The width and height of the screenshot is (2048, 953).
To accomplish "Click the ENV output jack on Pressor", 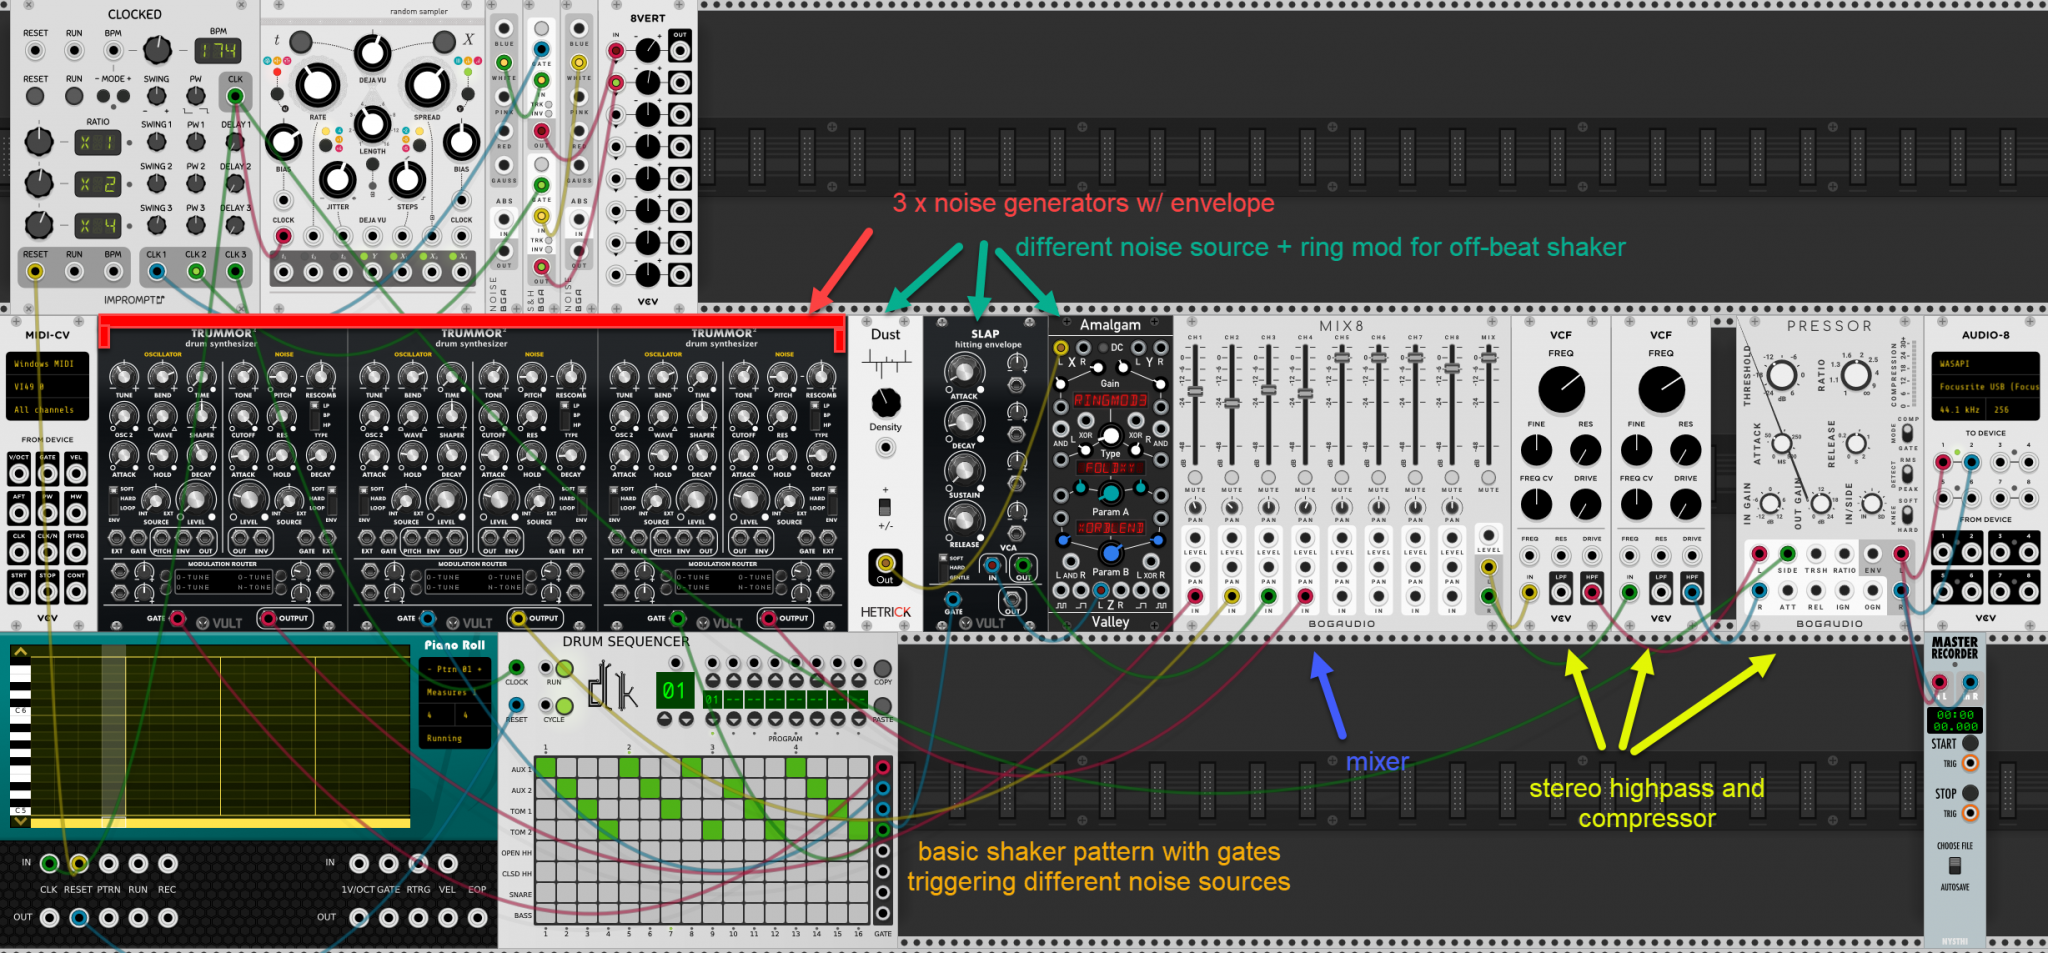I will coord(1872,554).
